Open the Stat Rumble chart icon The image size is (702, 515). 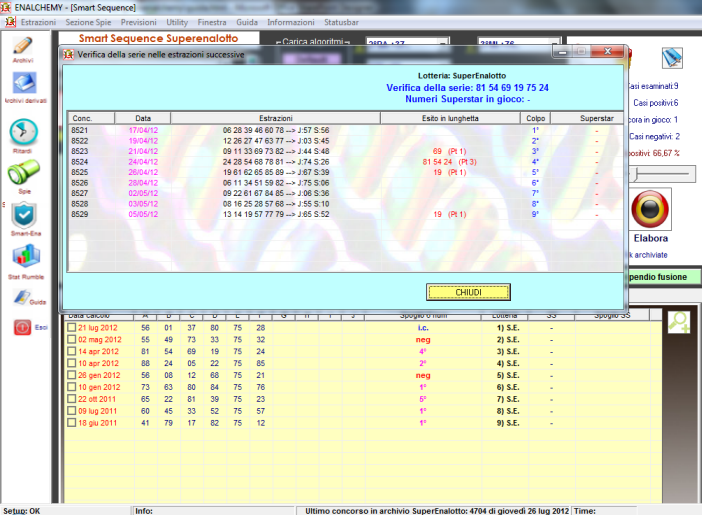click(26, 256)
